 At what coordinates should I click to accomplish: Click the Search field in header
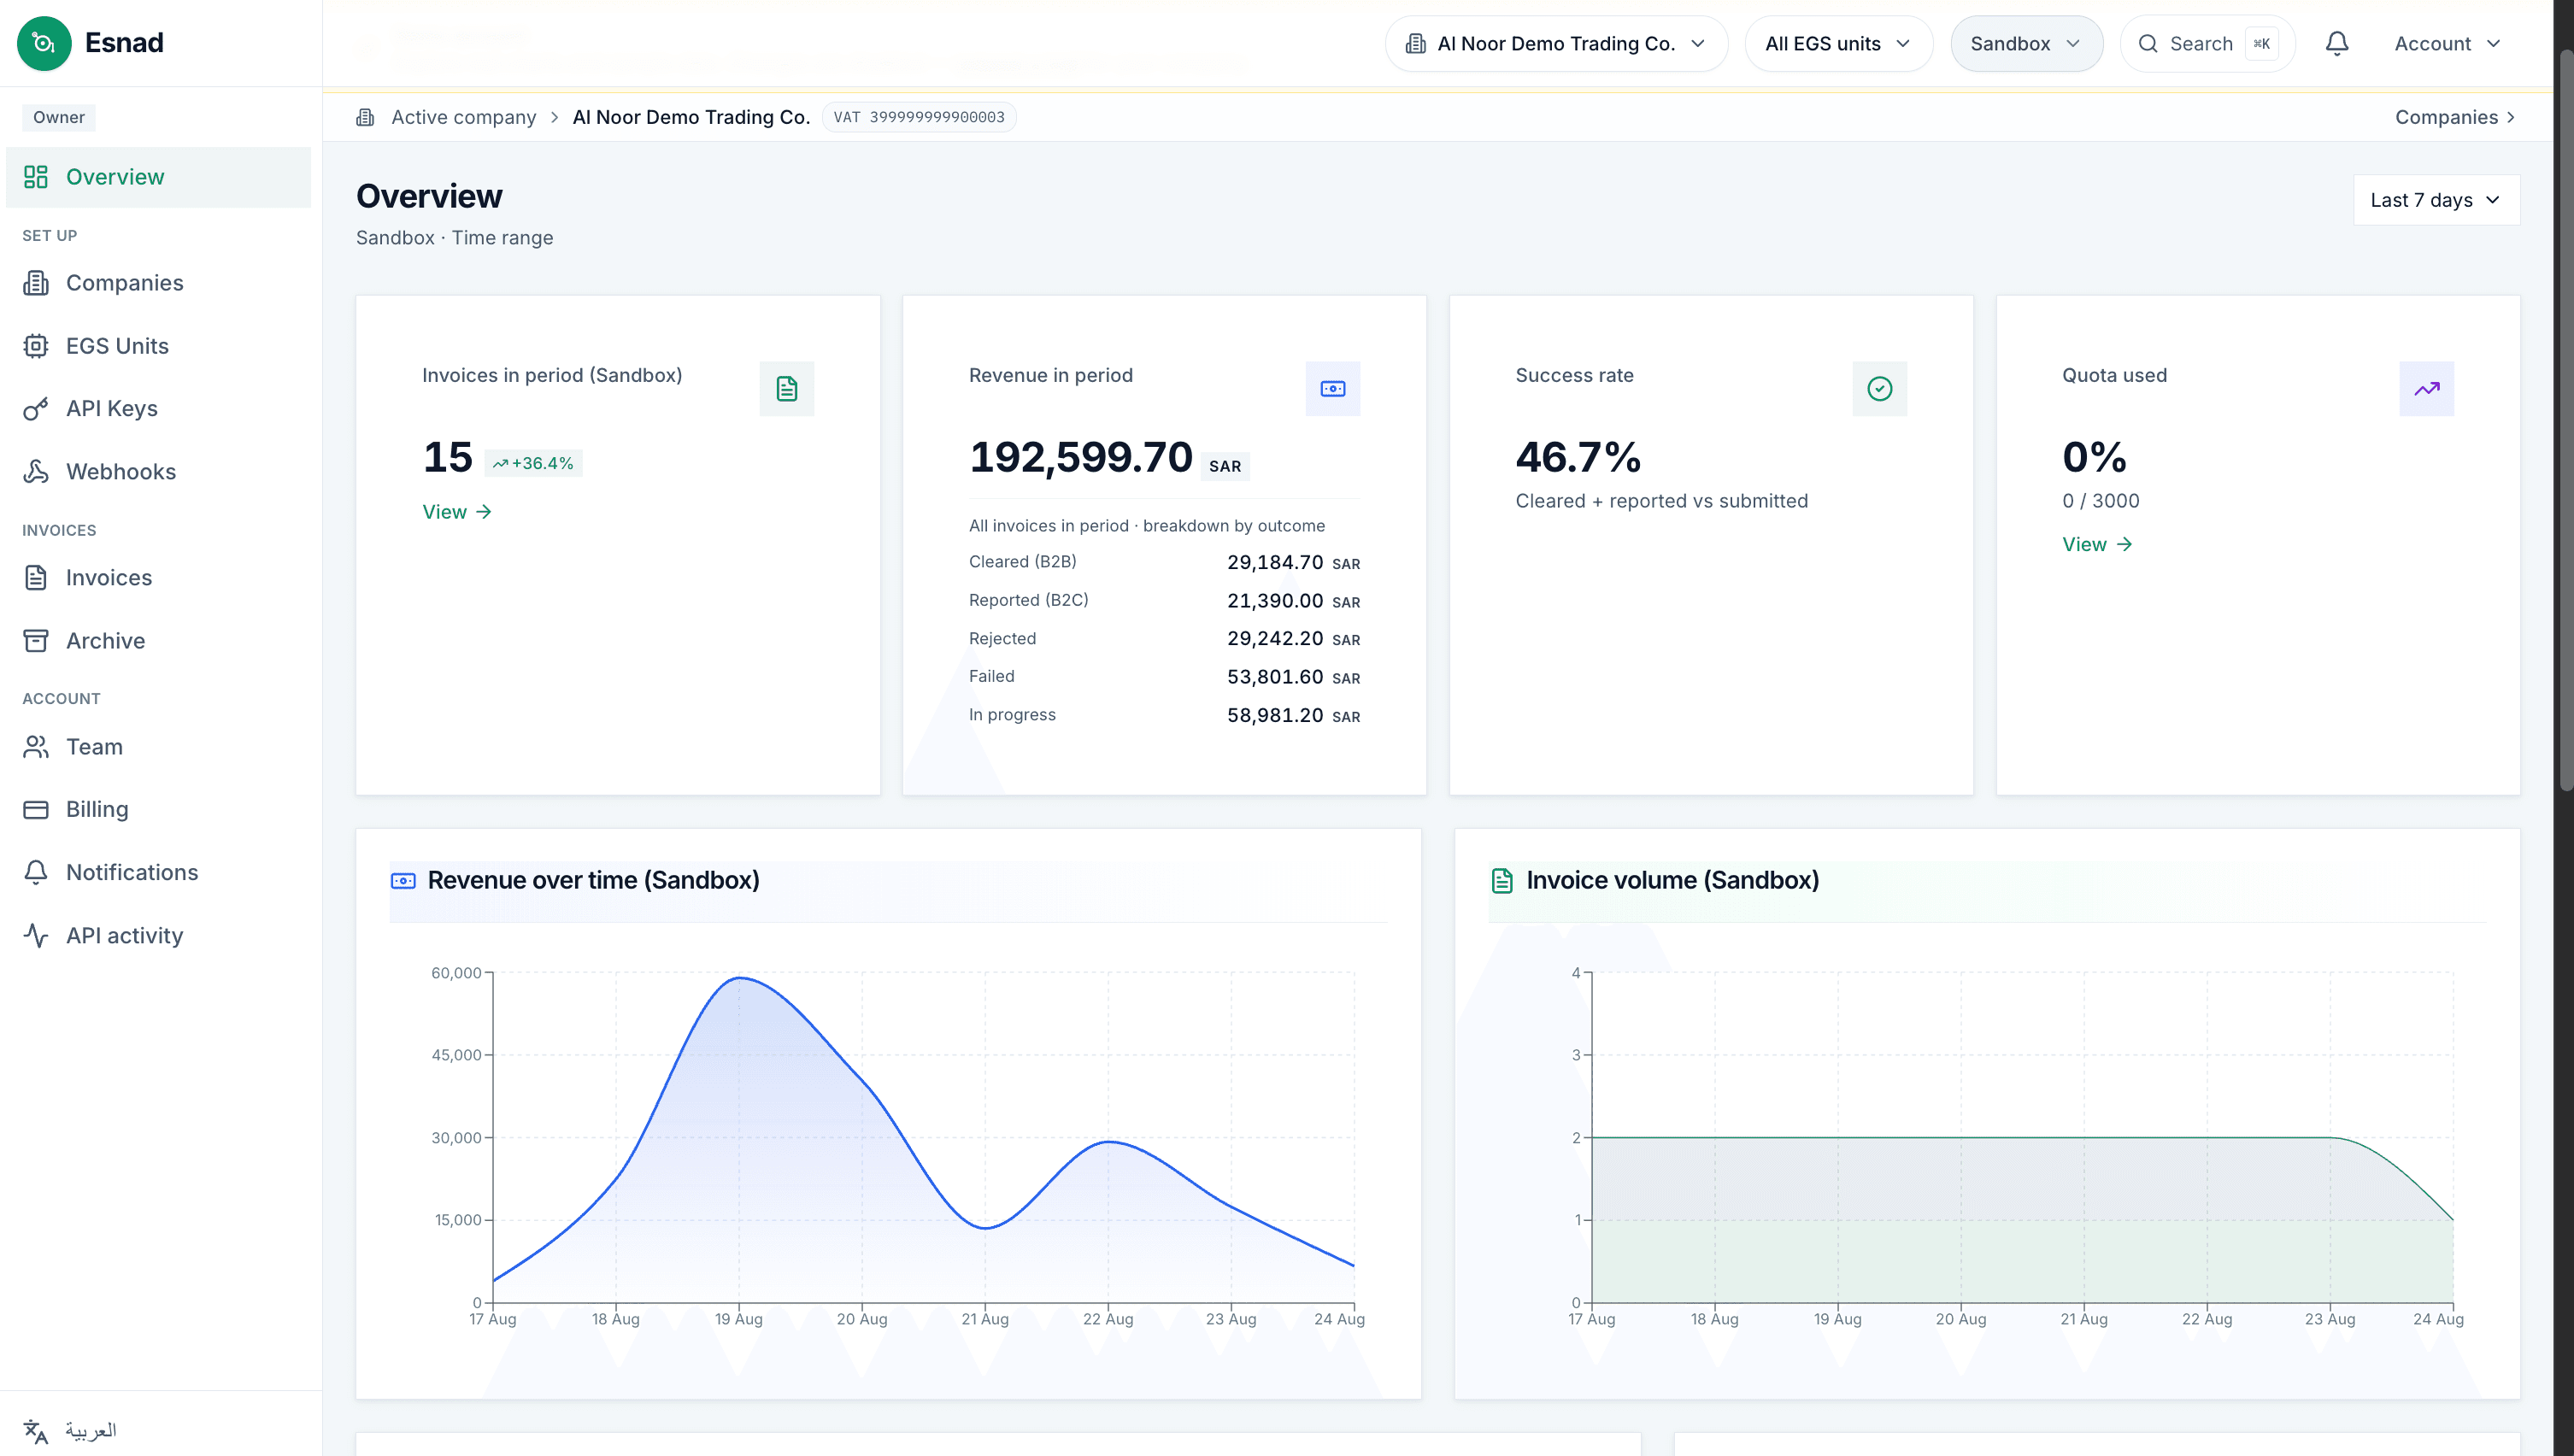tap(2207, 43)
